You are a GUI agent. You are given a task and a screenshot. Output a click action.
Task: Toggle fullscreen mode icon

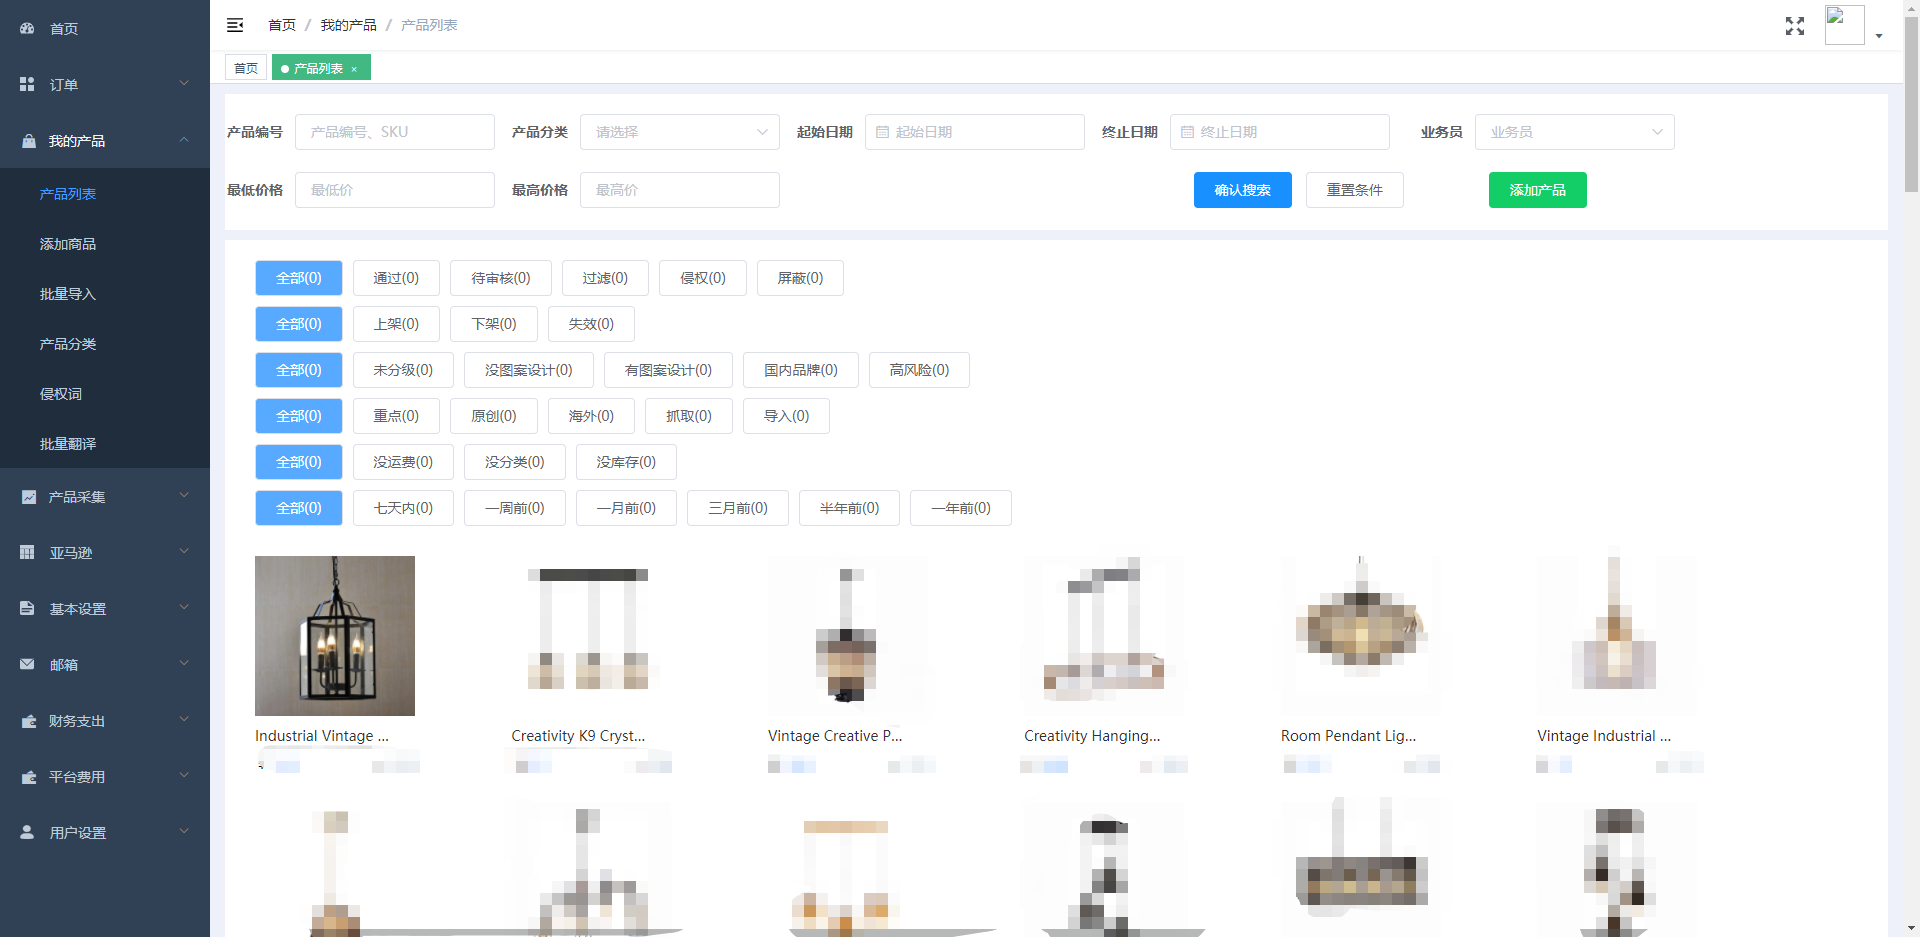(1794, 26)
